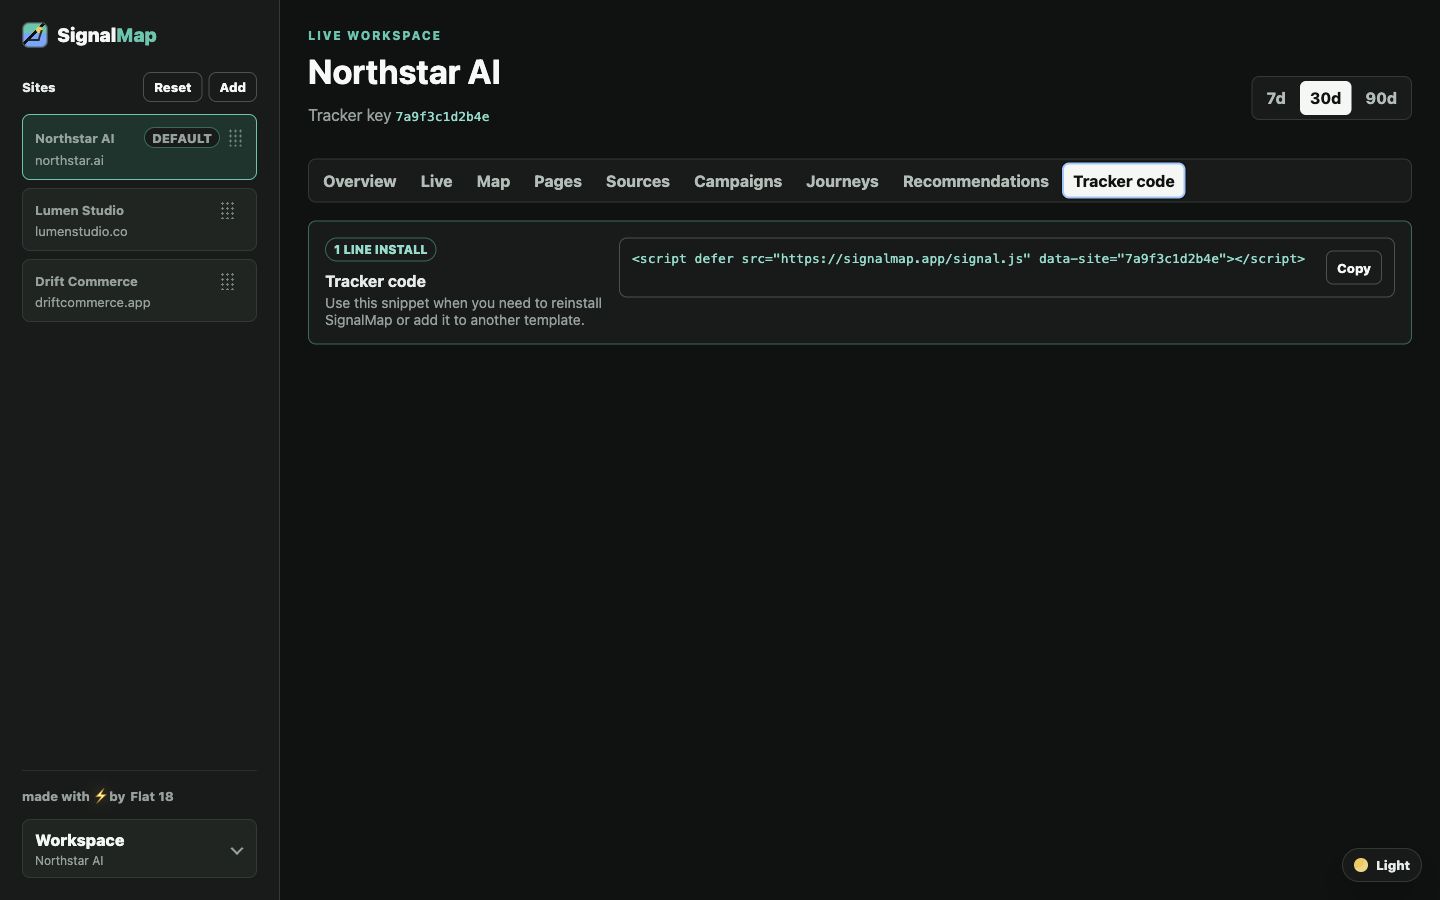The height and width of the screenshot is (900, 1440).
Task: Open the Map tab
Action: point(493,181)
